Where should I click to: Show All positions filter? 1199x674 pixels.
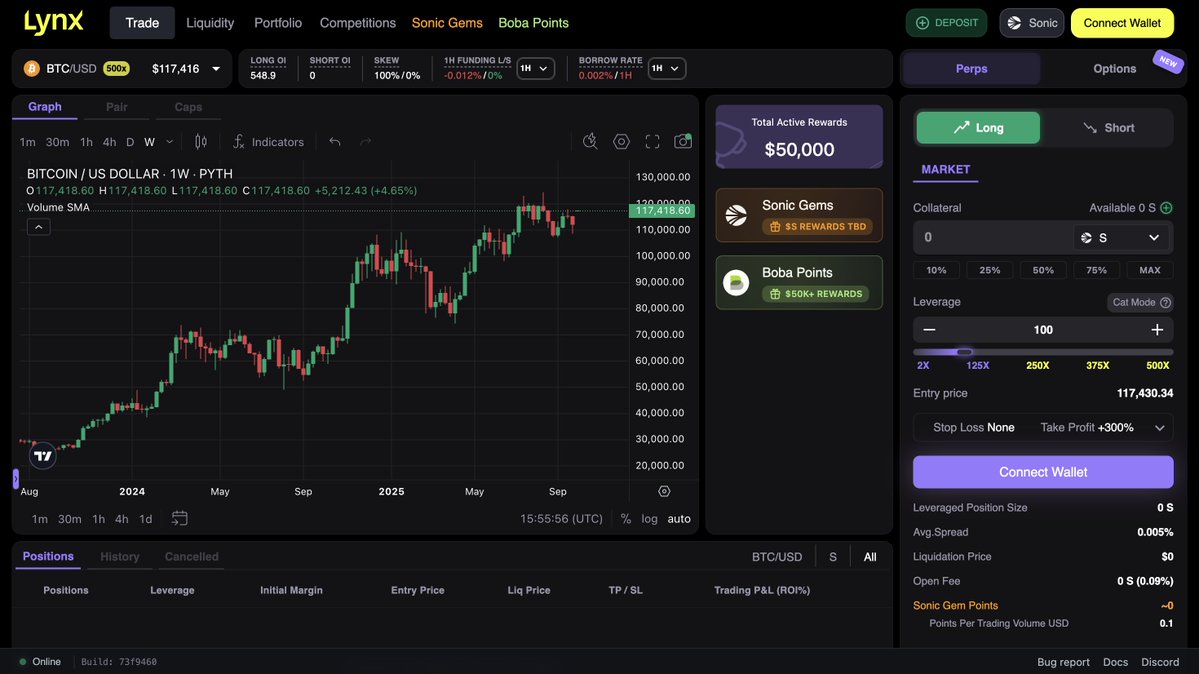point(870,557)
